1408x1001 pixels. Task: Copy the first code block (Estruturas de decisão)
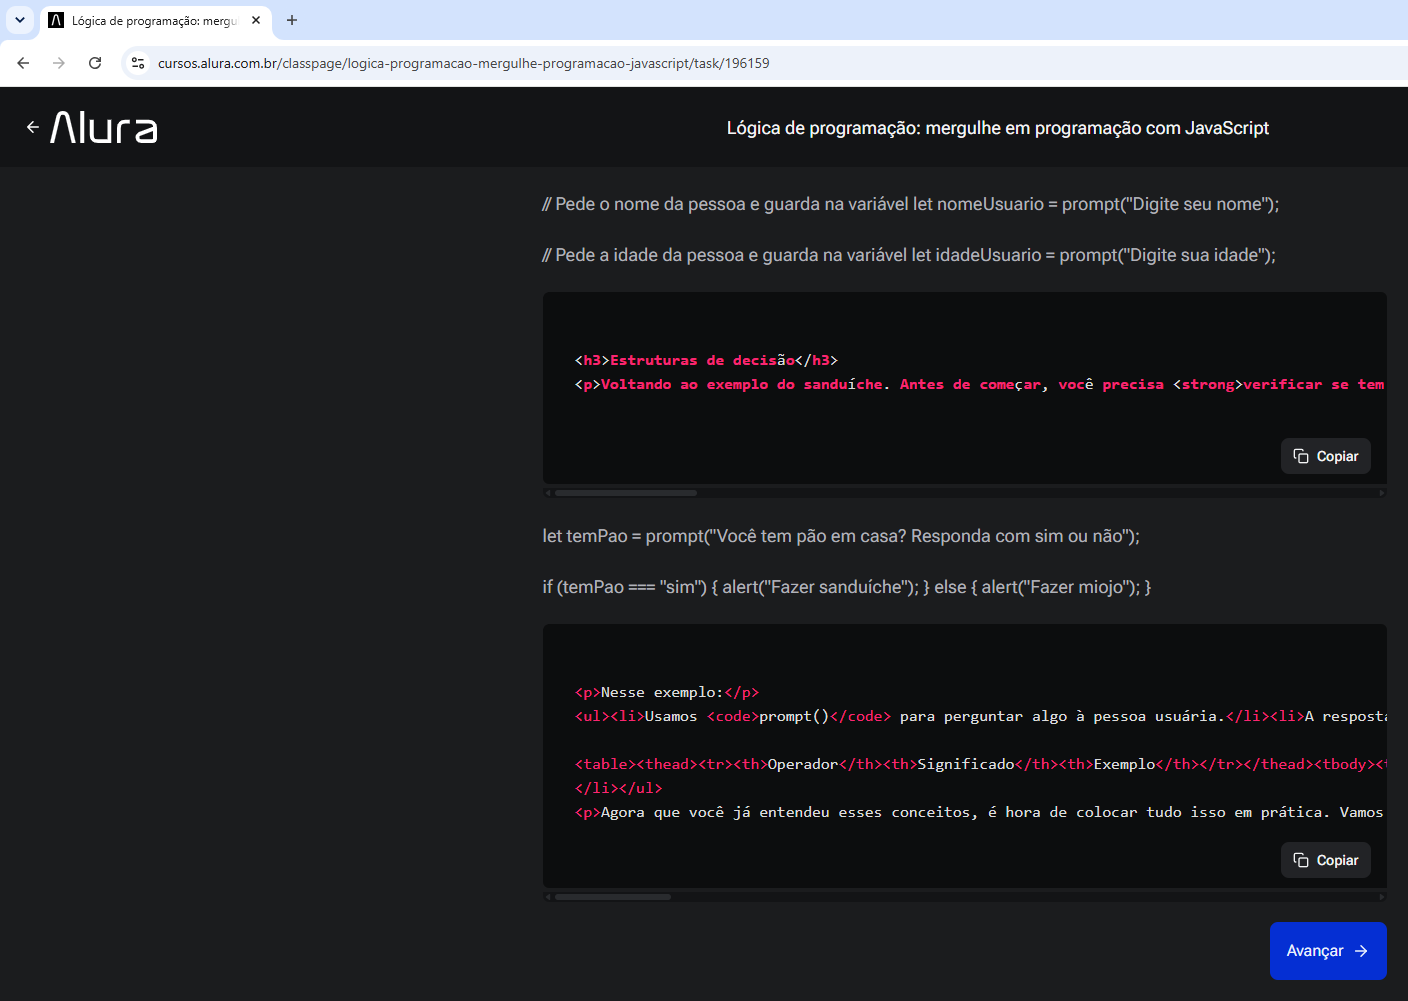coord(1326,456)
